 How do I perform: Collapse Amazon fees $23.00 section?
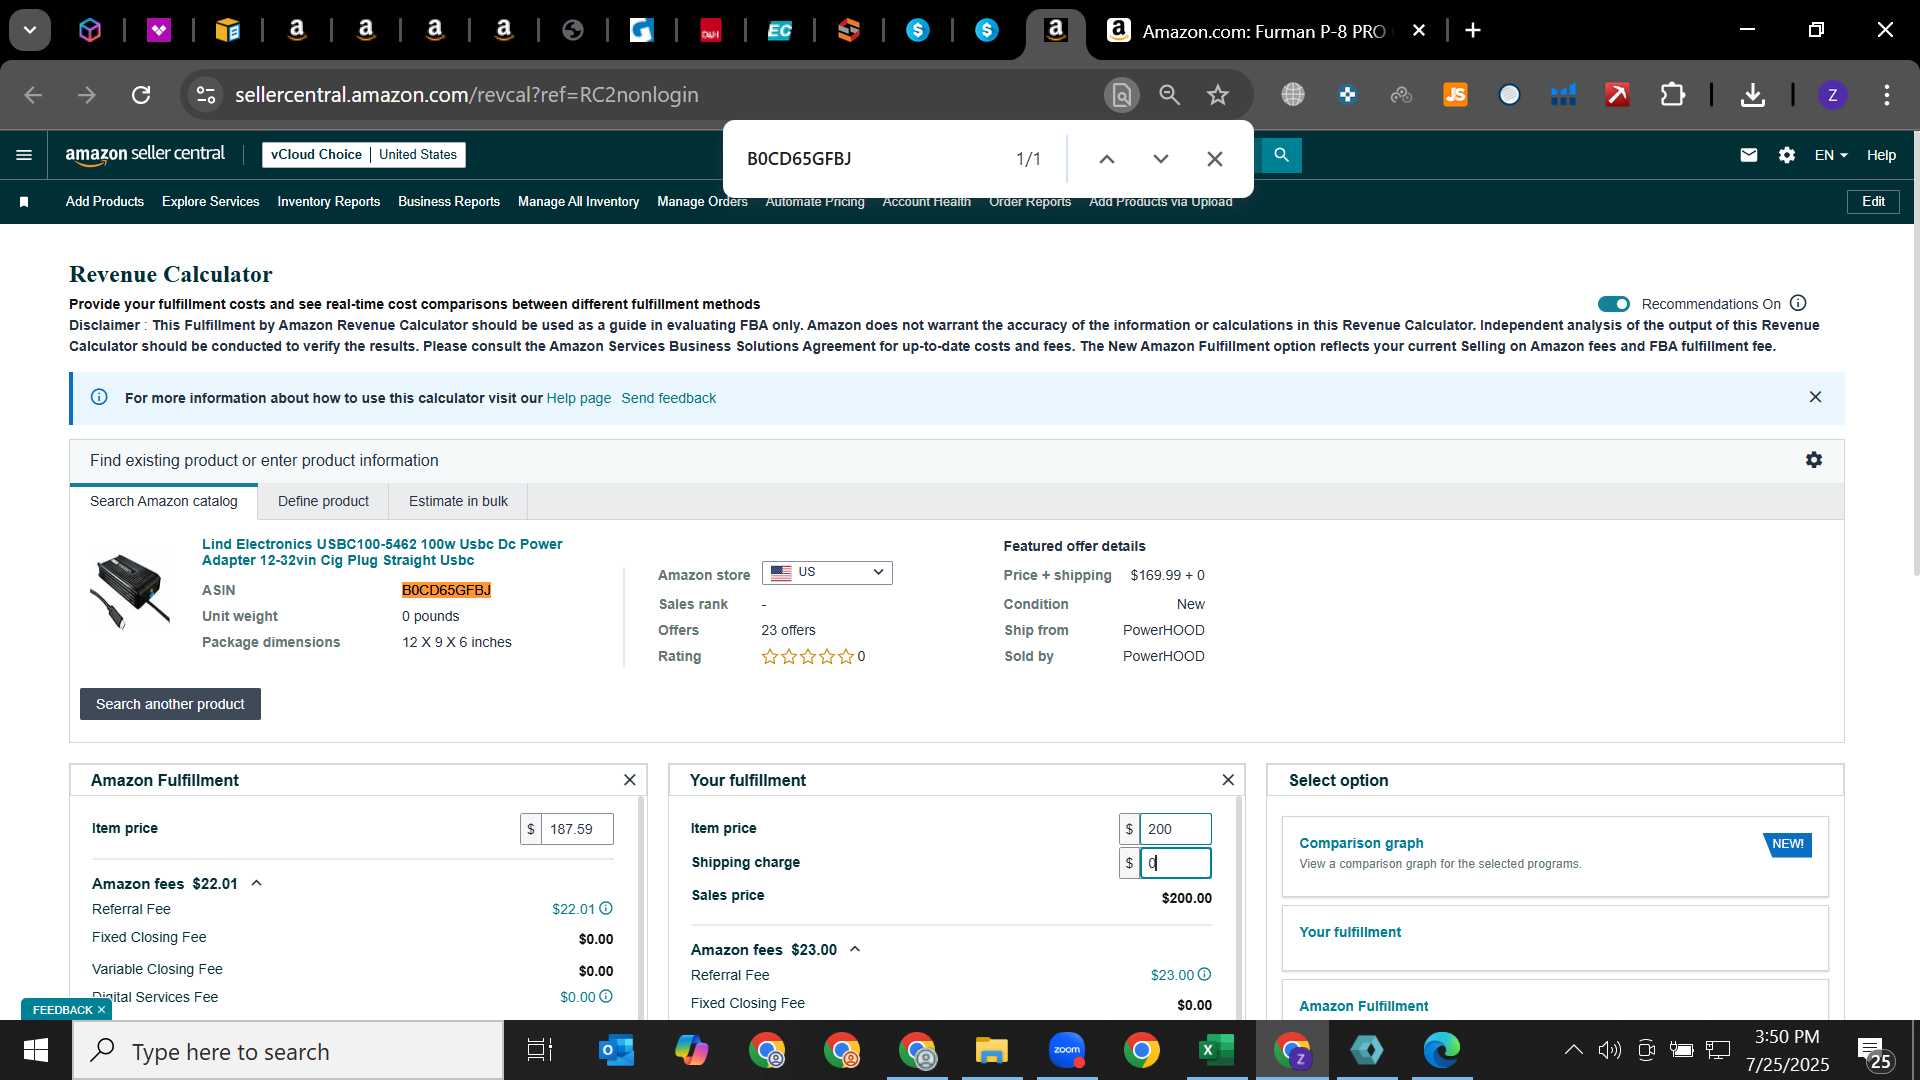(x=855, y=949)
